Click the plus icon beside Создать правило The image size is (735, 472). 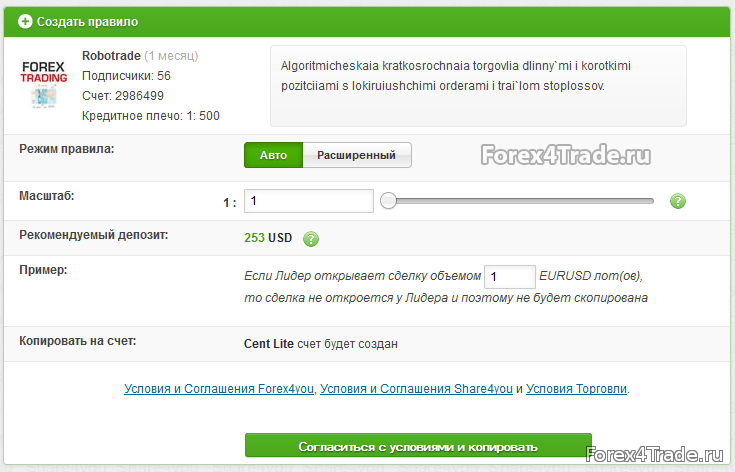pyautogui.click(x=25, y=22)
